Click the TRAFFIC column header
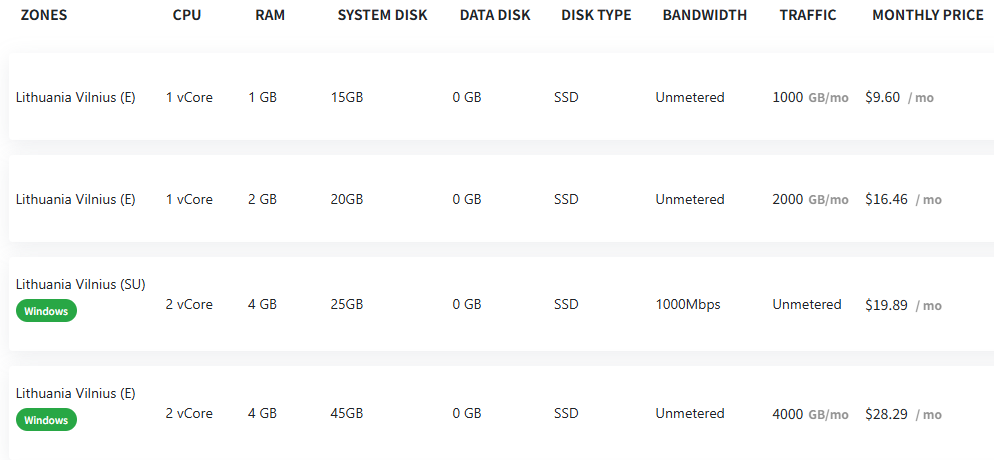 (808, 15)
